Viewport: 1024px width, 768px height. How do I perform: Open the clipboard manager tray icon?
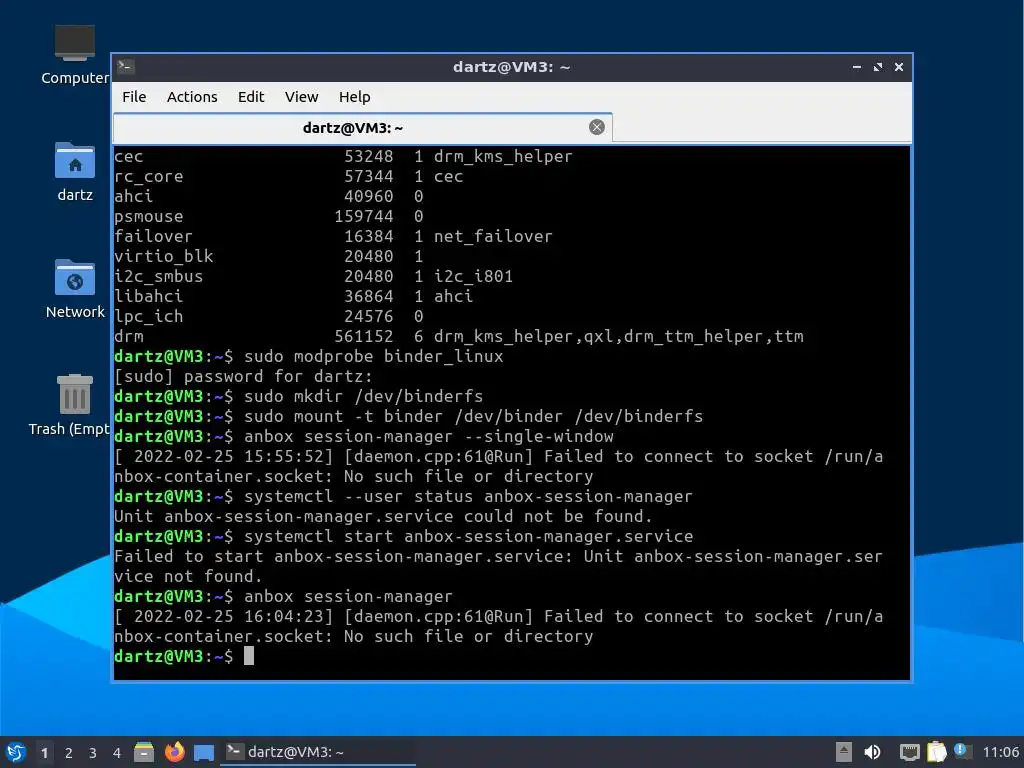point(936,752)
